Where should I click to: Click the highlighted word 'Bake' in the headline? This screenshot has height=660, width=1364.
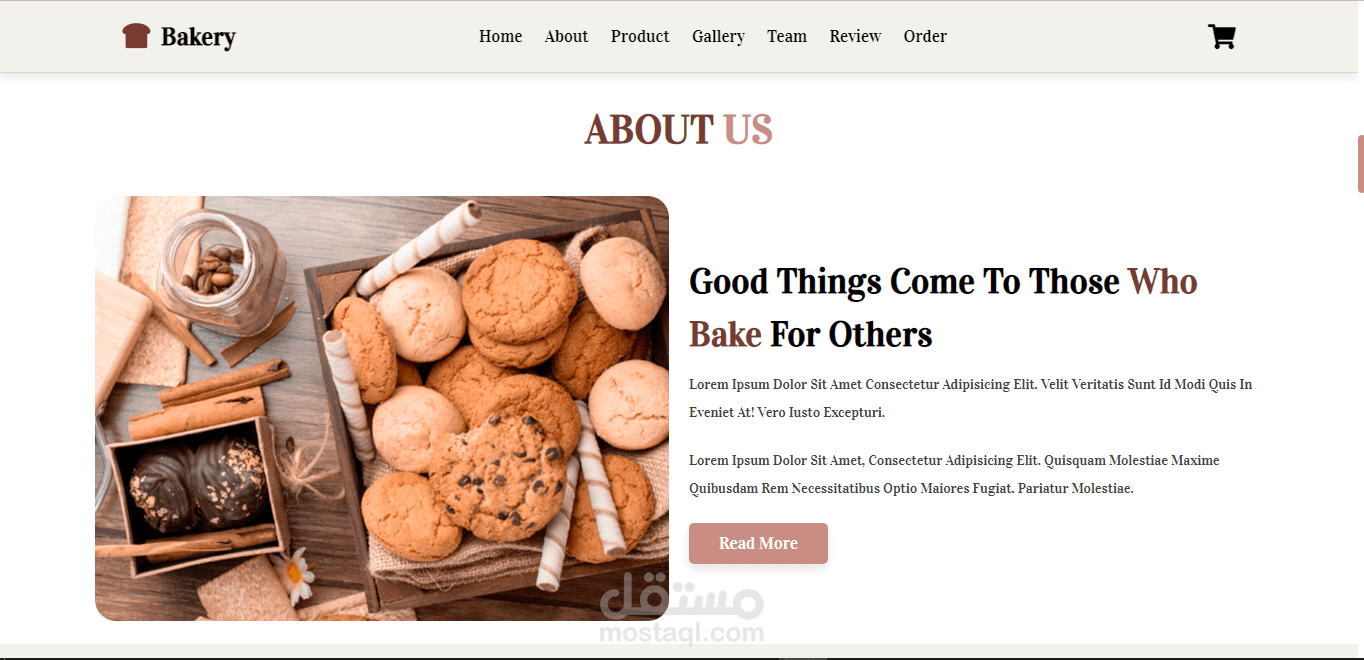[x=725, y=334]
